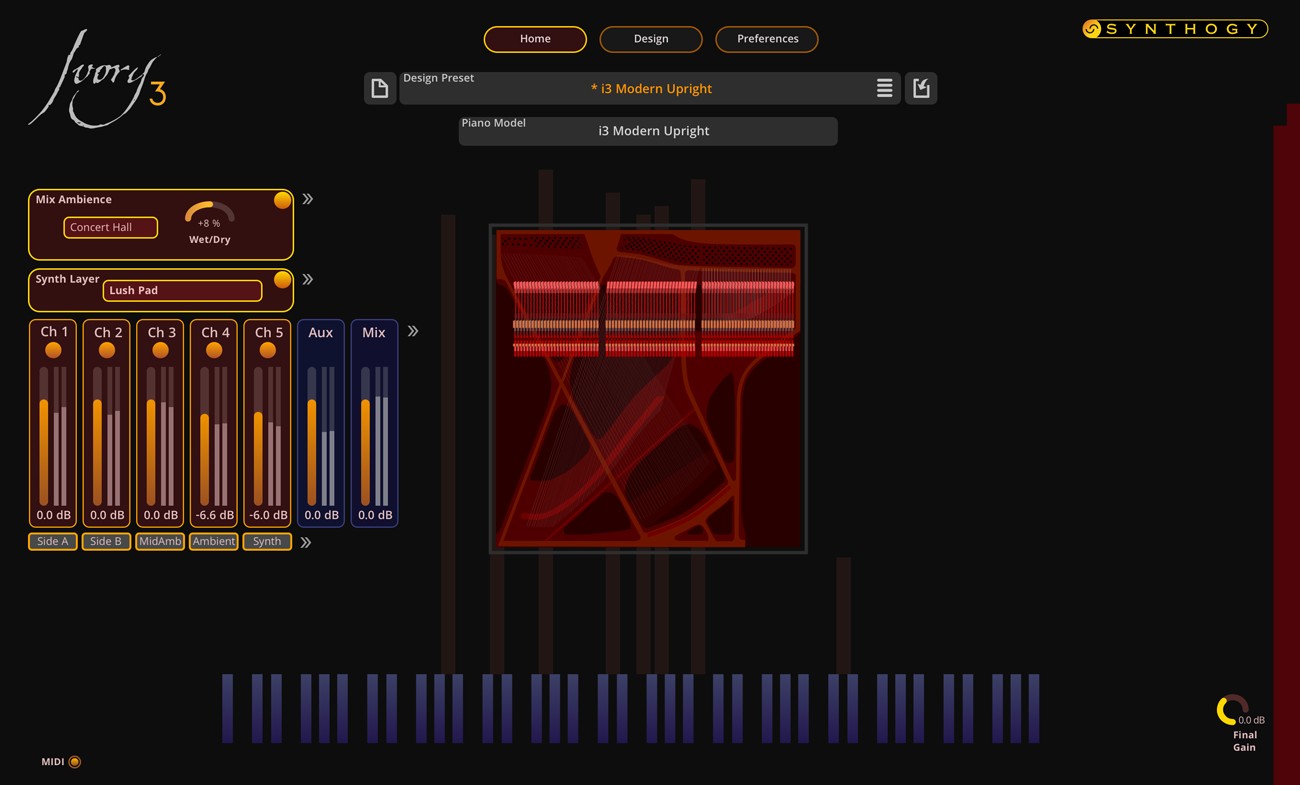Expand the mixer channels panel arrows
Screen dimensions: 1300x785
pyautogui.click(x=413, y=331)
